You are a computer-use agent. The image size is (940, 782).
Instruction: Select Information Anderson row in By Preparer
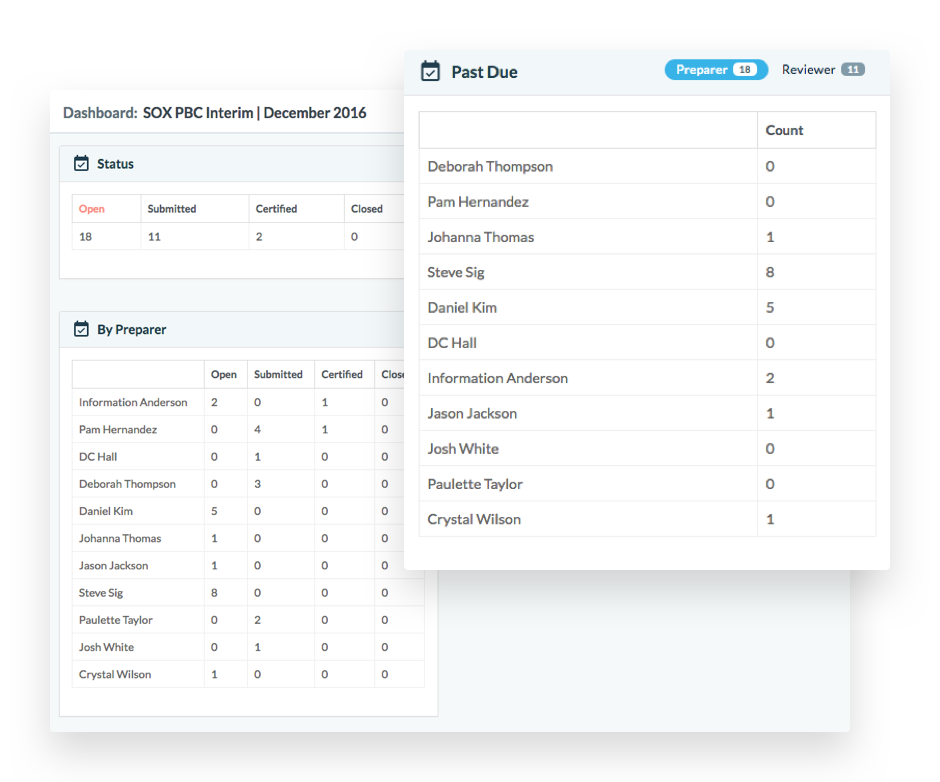248,402
